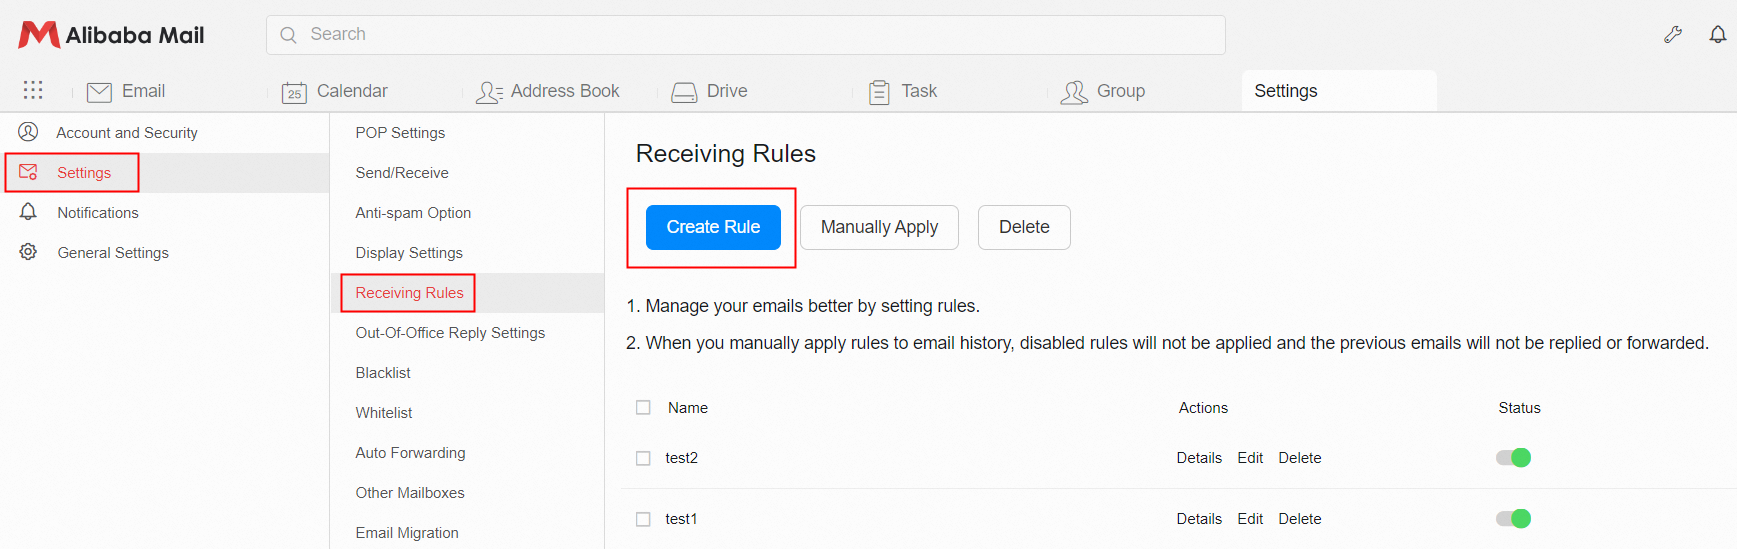This screenshot has height=549, width=1737.
Task: Open Auto Forwarding settings menu item
Action: (x=410, y=453)
